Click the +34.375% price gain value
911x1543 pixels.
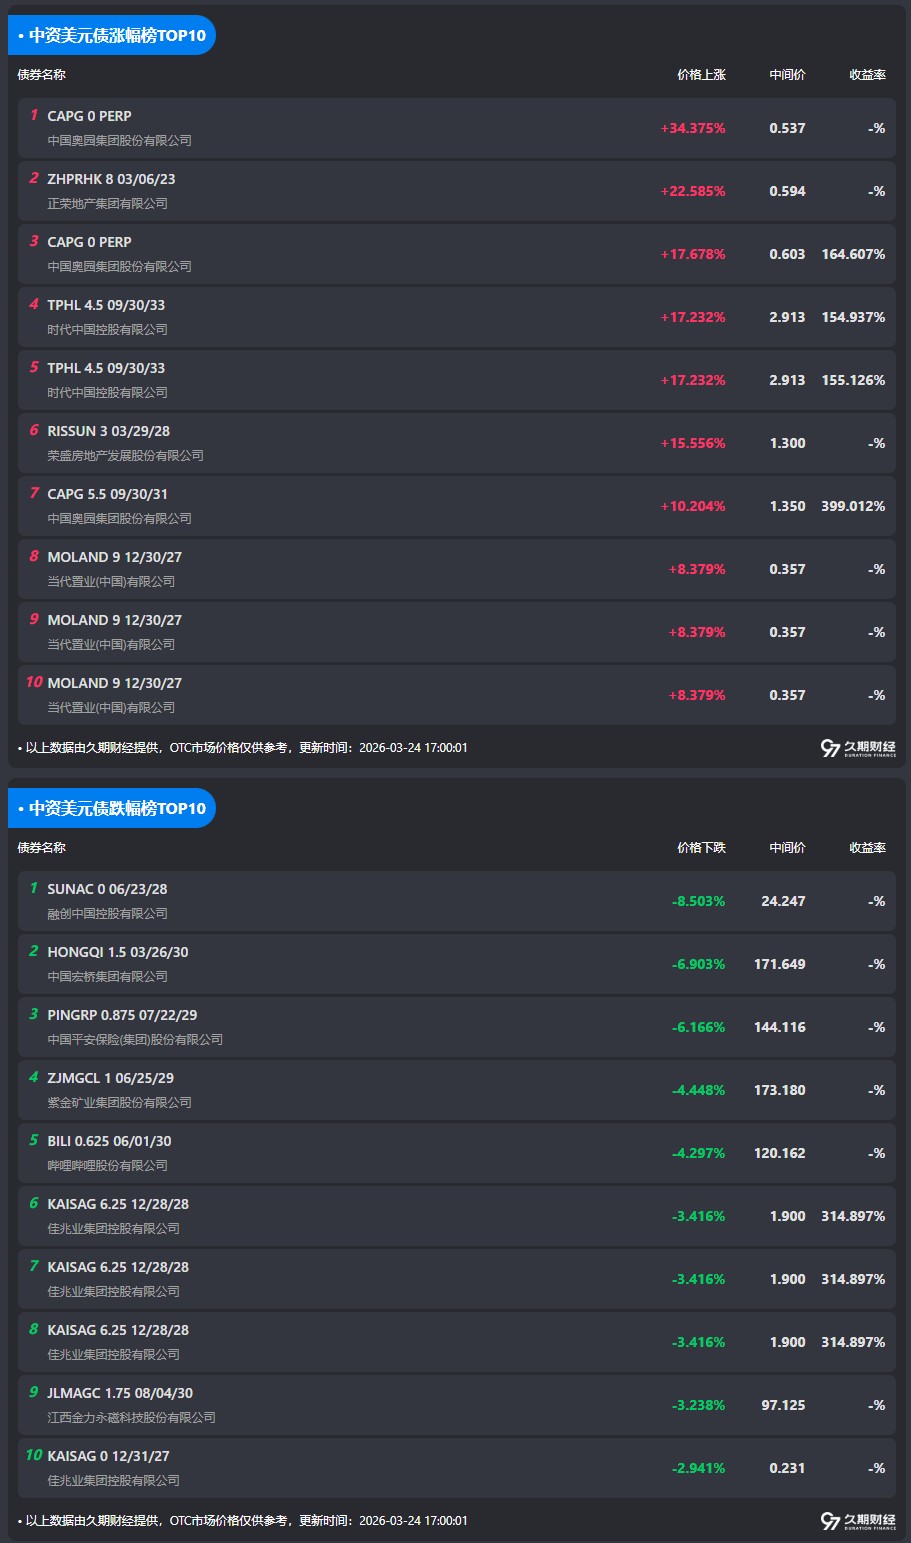point(692,129)
